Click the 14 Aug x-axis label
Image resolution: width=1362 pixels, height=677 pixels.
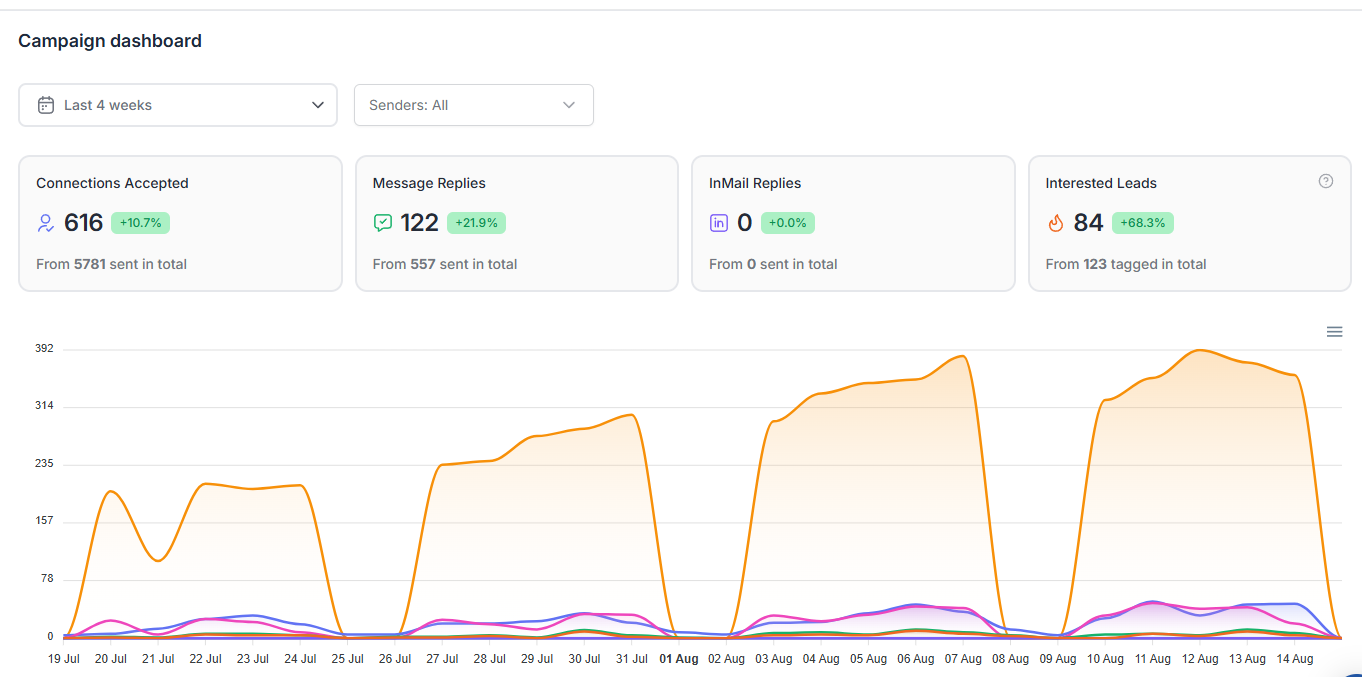click(x=1294, y=659)
